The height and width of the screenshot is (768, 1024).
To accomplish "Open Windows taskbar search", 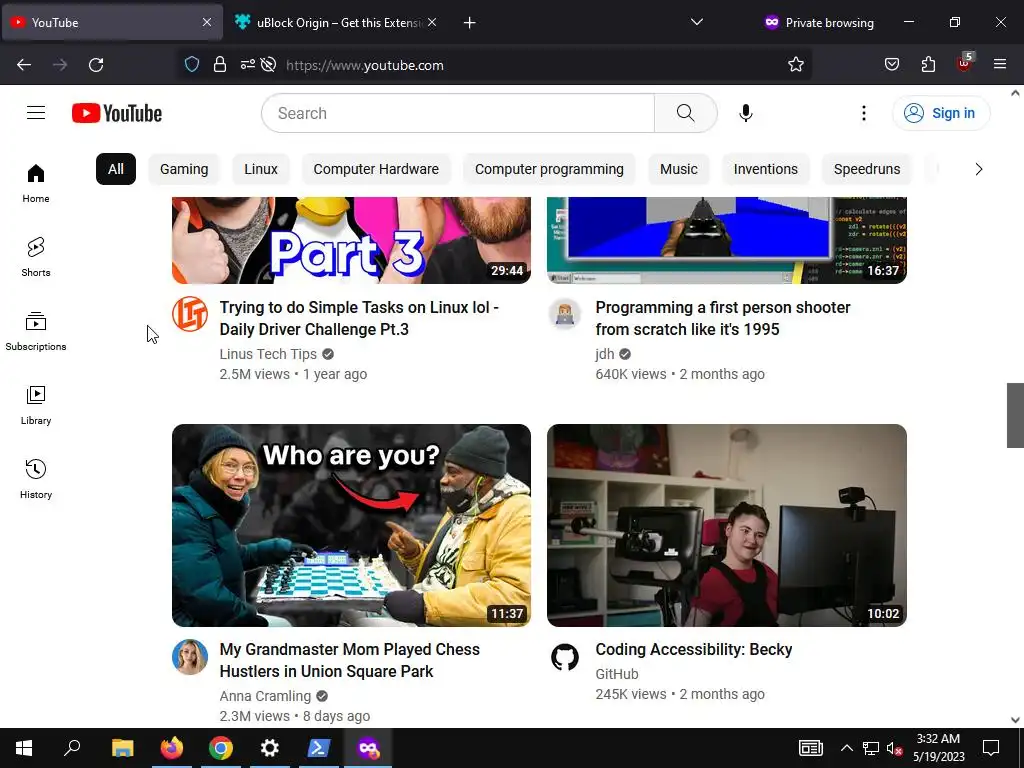I will (x=72, y=748).
